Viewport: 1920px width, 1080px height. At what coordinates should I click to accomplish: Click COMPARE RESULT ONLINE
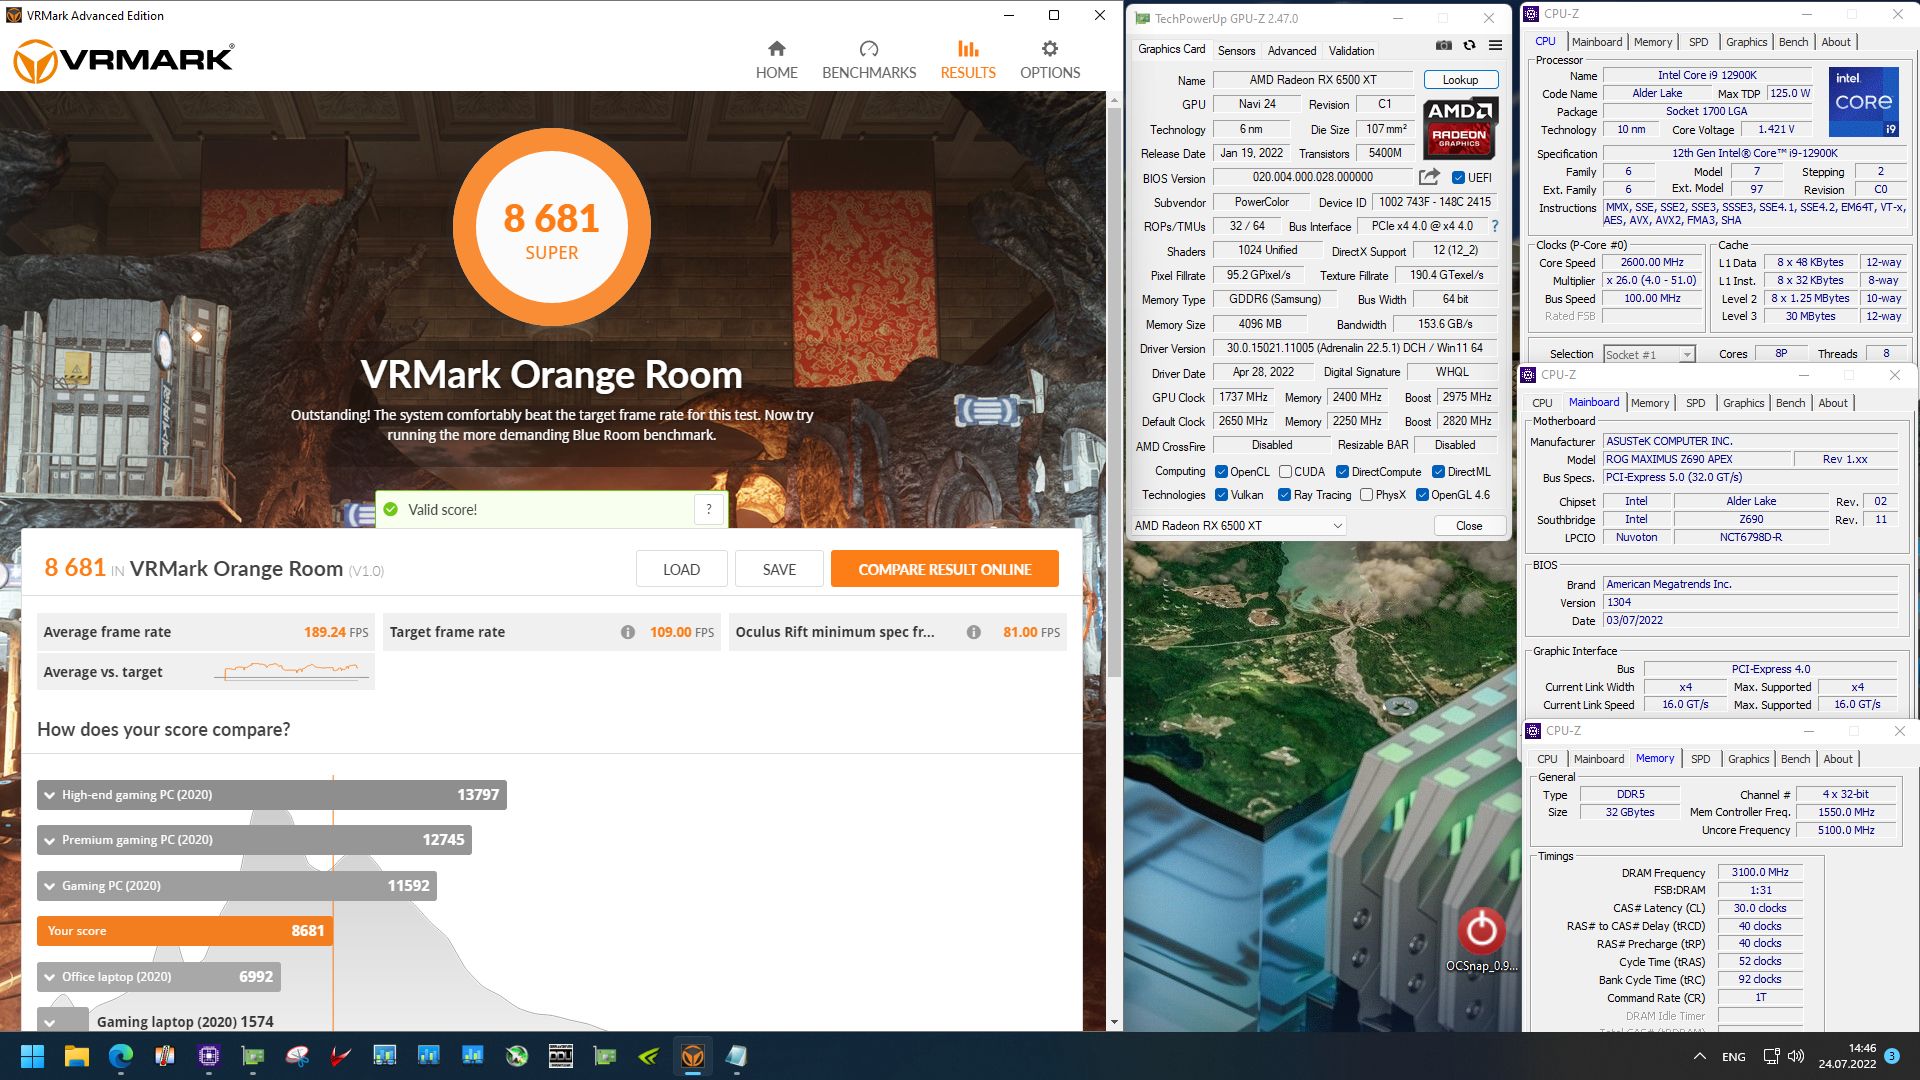(944, 569)
